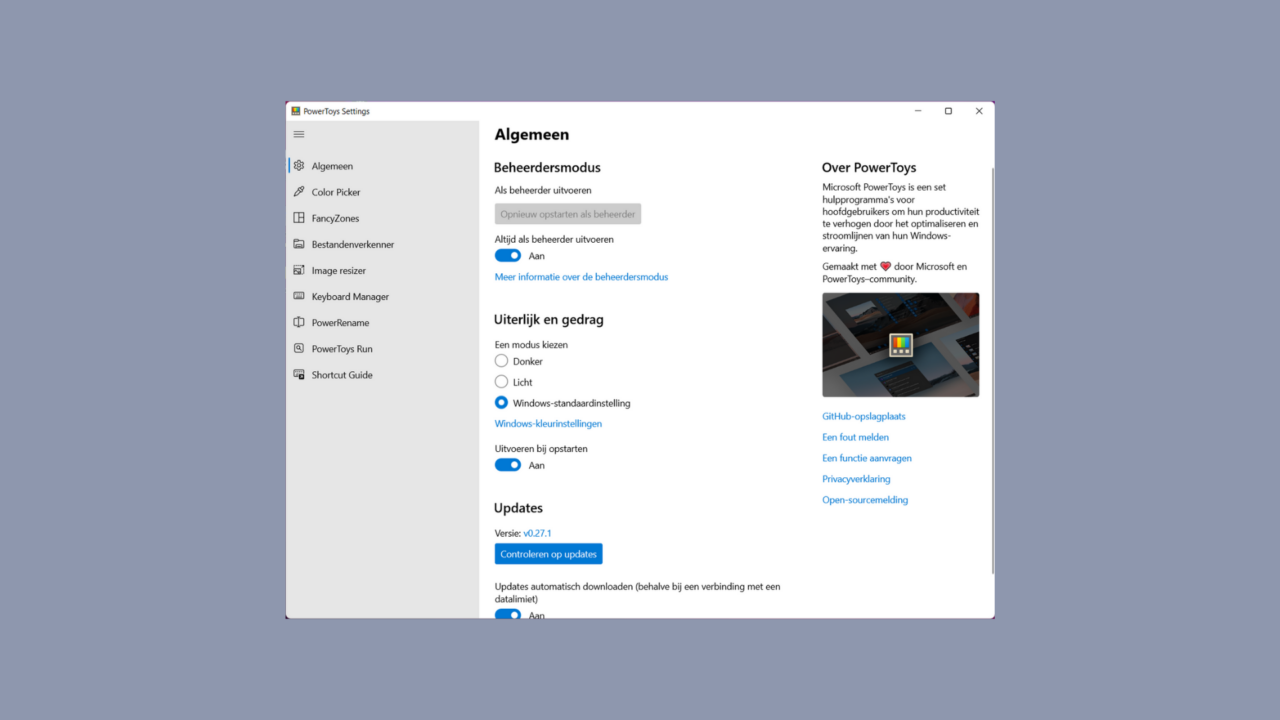Select the Donker mode radio button

502,361
